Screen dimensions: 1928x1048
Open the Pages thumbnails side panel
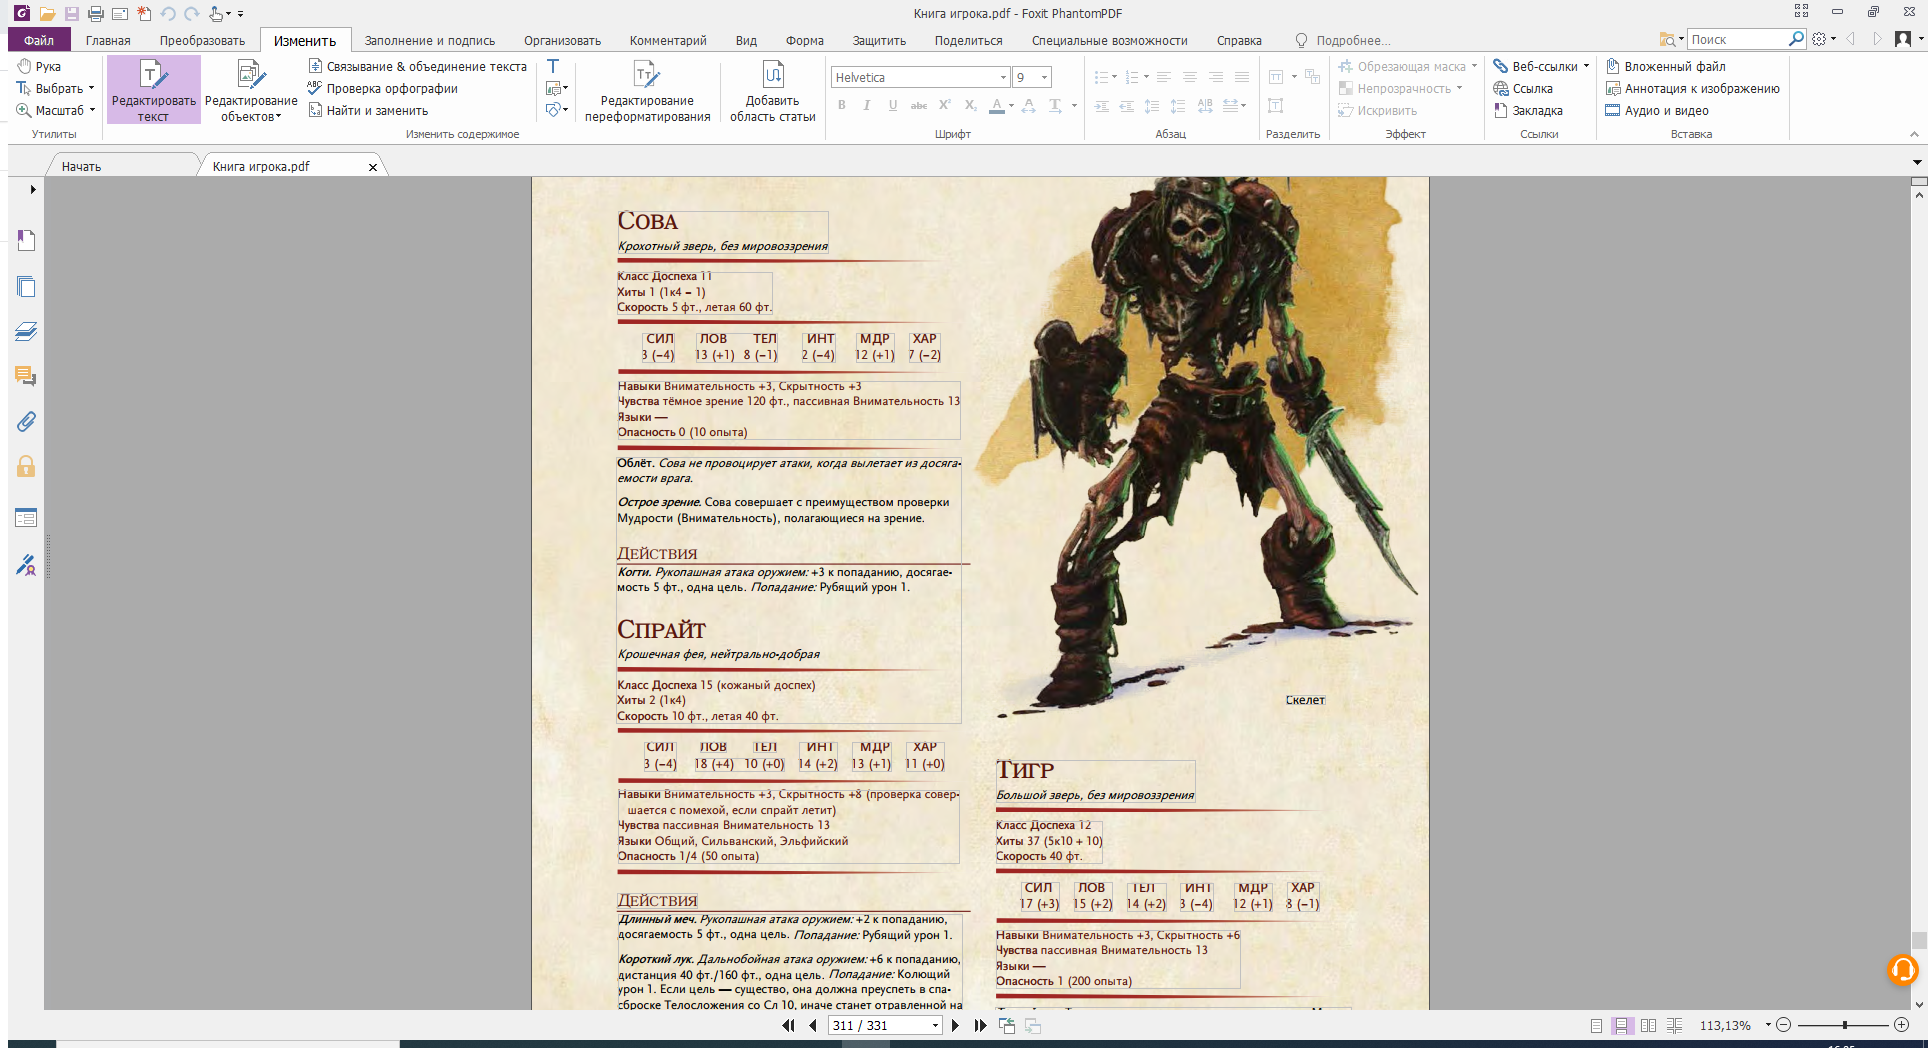click(26, 286)
